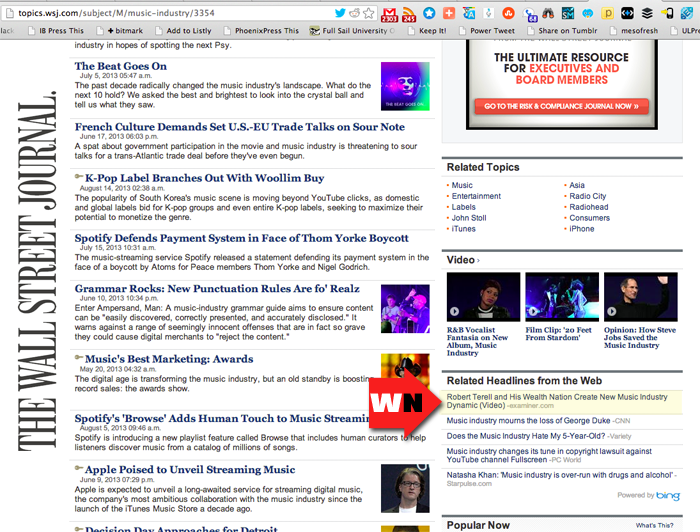Image resolution: width=700 pixels, height=532 pixels.
Task: Open Robert Terell Wealth Nation headline
Action: 557,401
